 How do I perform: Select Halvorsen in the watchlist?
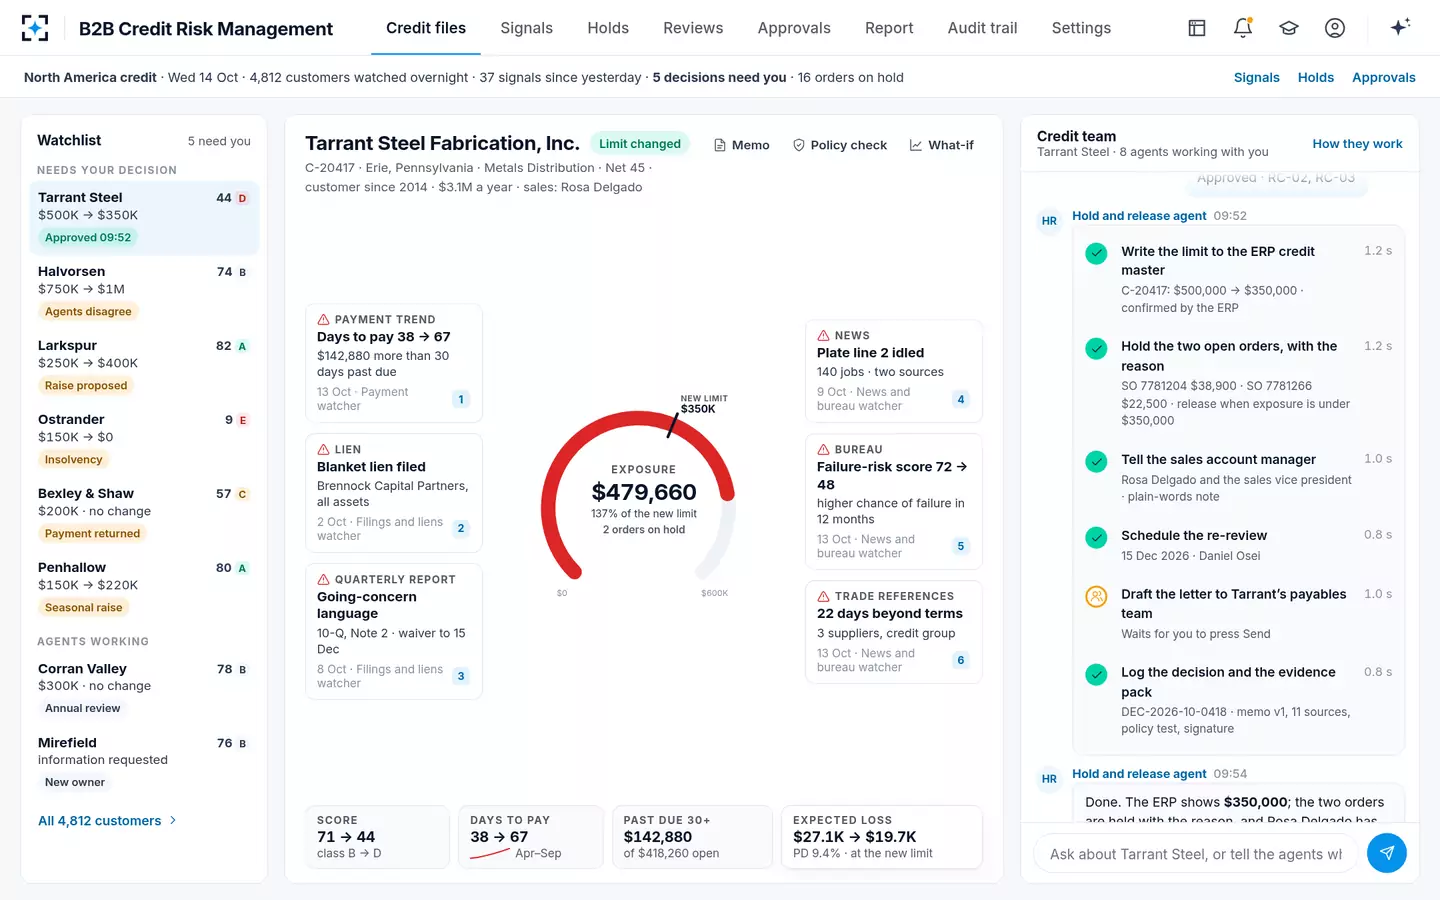pyautogui.click(x=144, y=291)
